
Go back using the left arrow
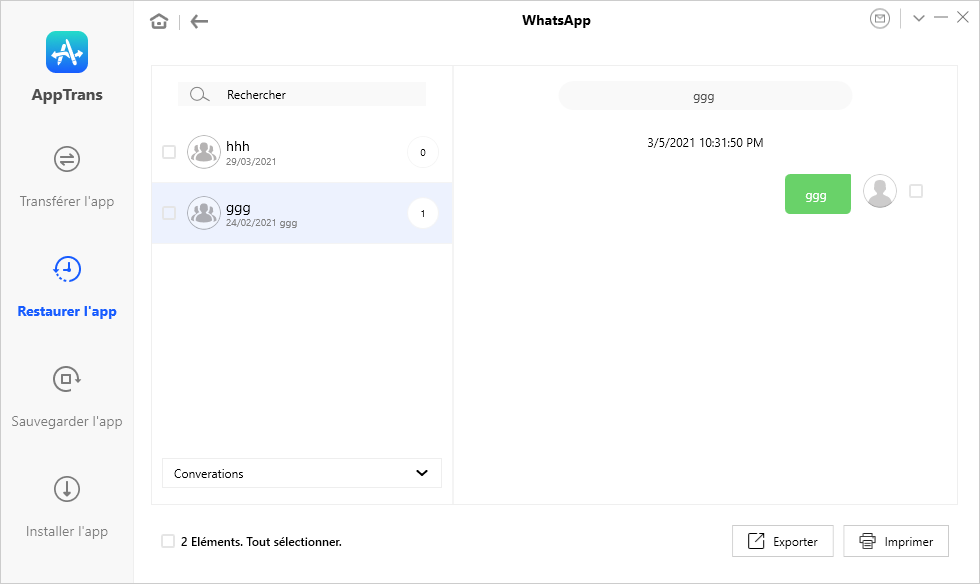[x=199, y=21]
